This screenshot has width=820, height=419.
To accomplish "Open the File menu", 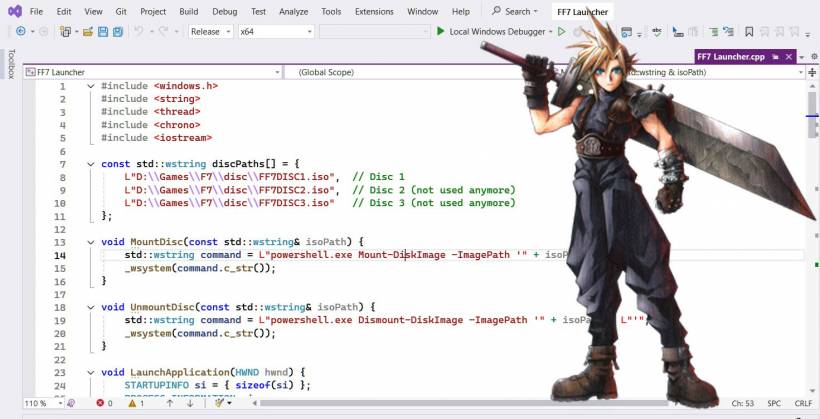I will click(37, 12).
